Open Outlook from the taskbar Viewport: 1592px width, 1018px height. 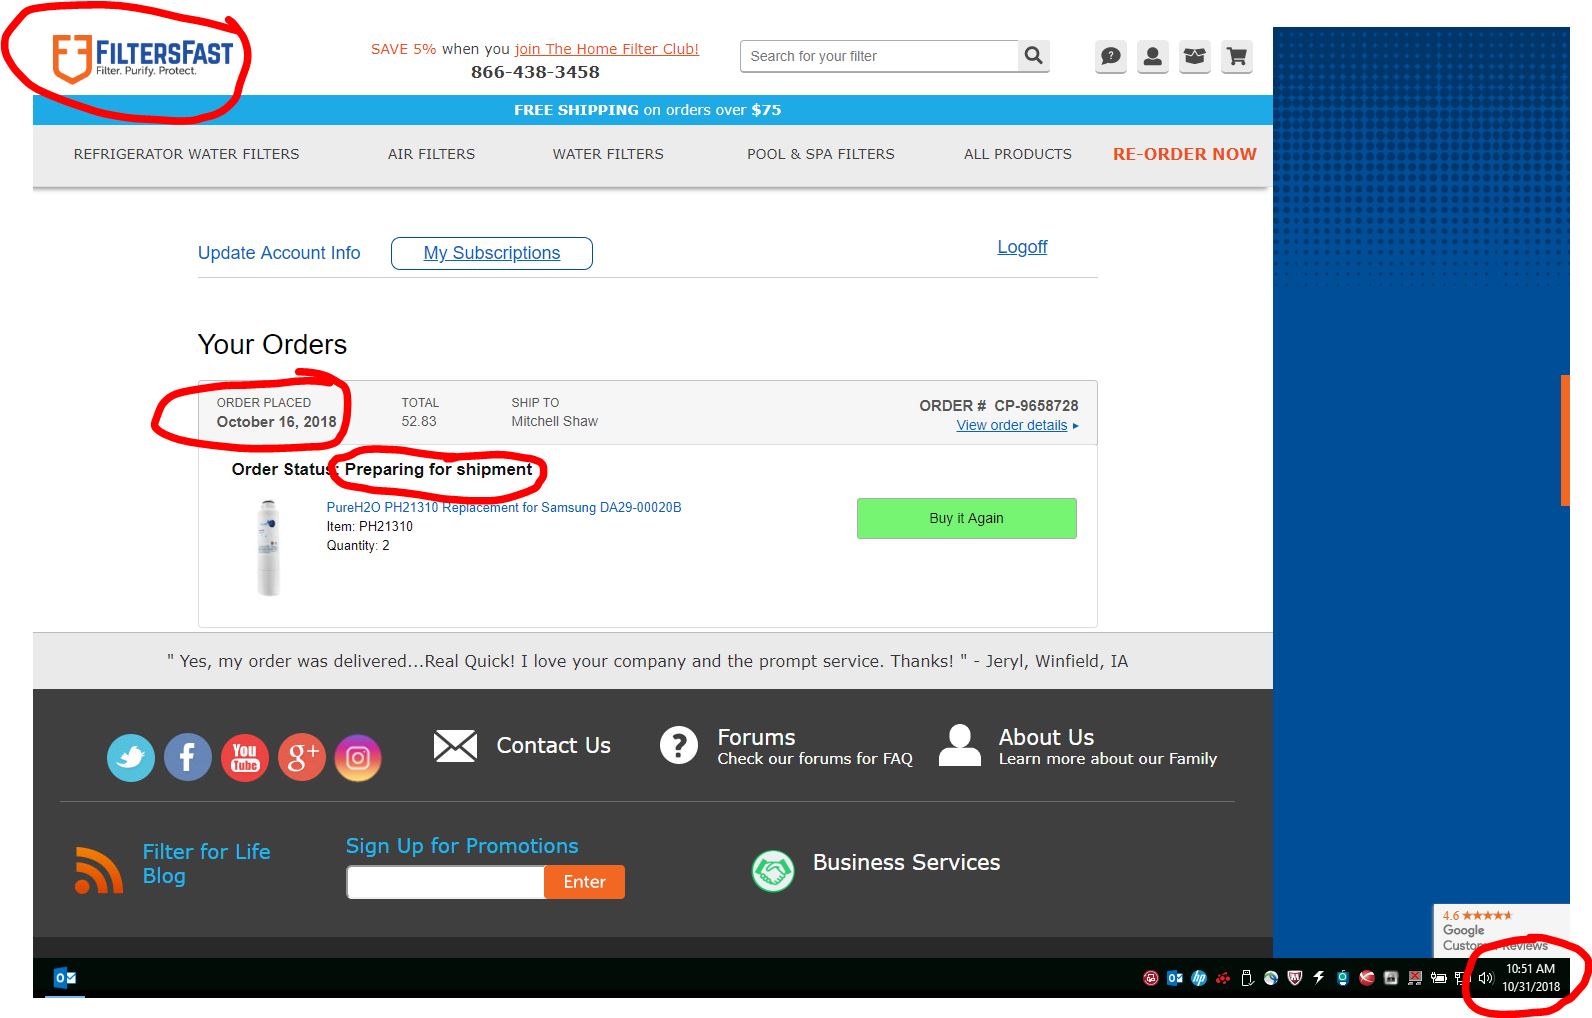66,978
